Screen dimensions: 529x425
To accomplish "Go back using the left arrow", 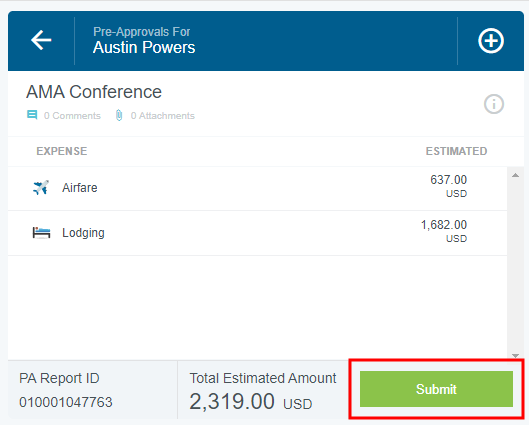I will point(41,40).
